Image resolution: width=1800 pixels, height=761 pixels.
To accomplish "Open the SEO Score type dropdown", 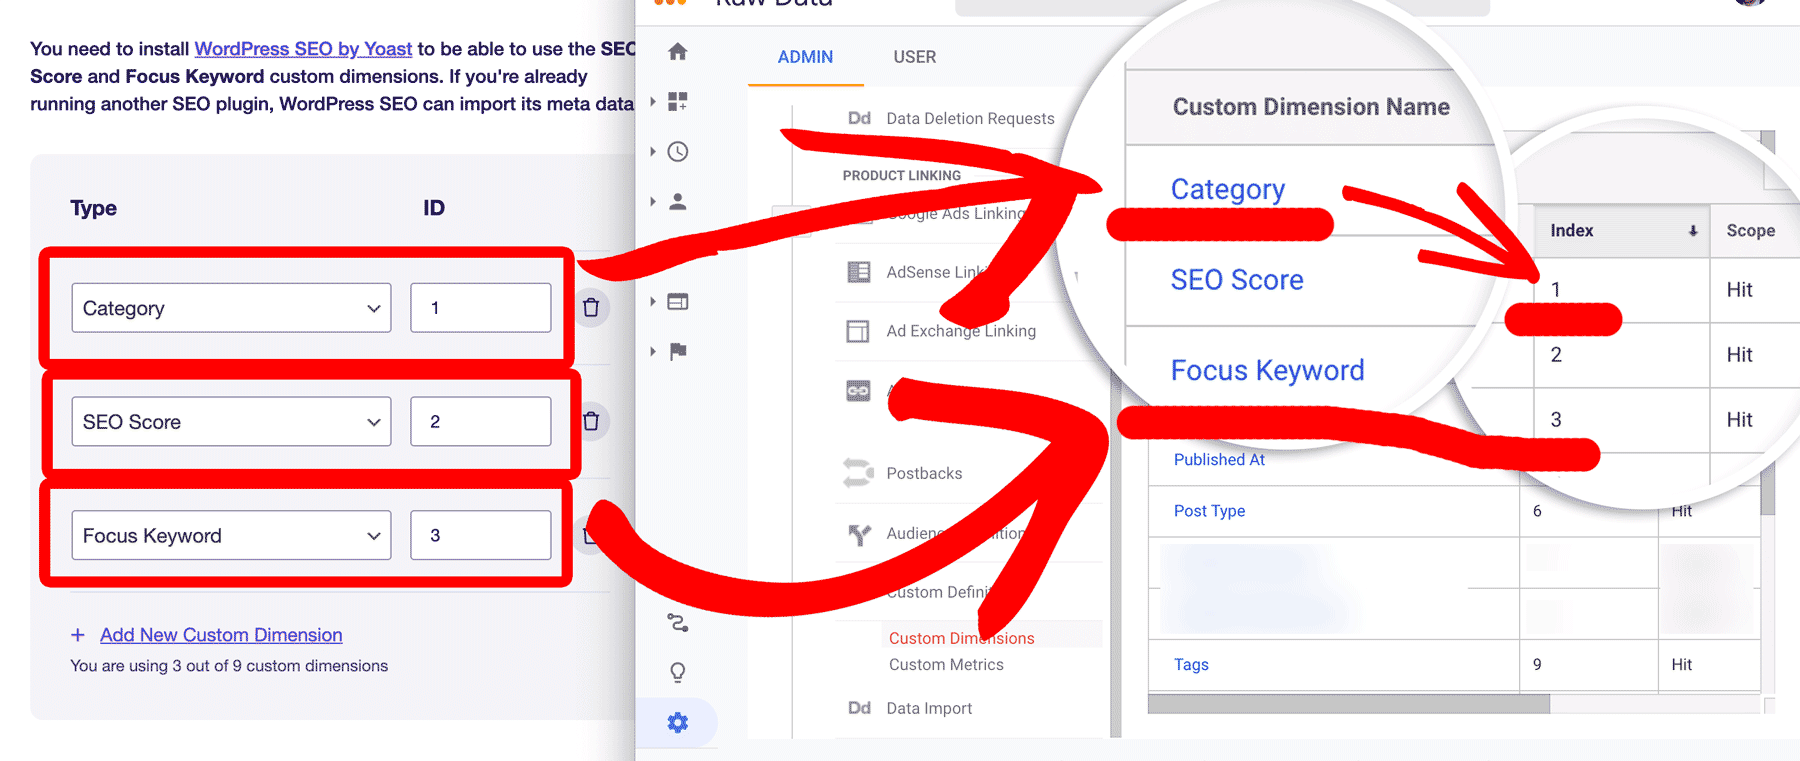I will click(x=231, y=422).
